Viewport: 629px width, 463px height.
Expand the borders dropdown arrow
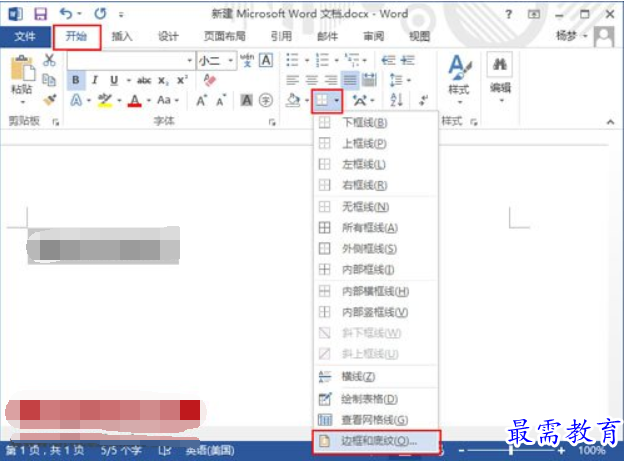coord(337,100)
